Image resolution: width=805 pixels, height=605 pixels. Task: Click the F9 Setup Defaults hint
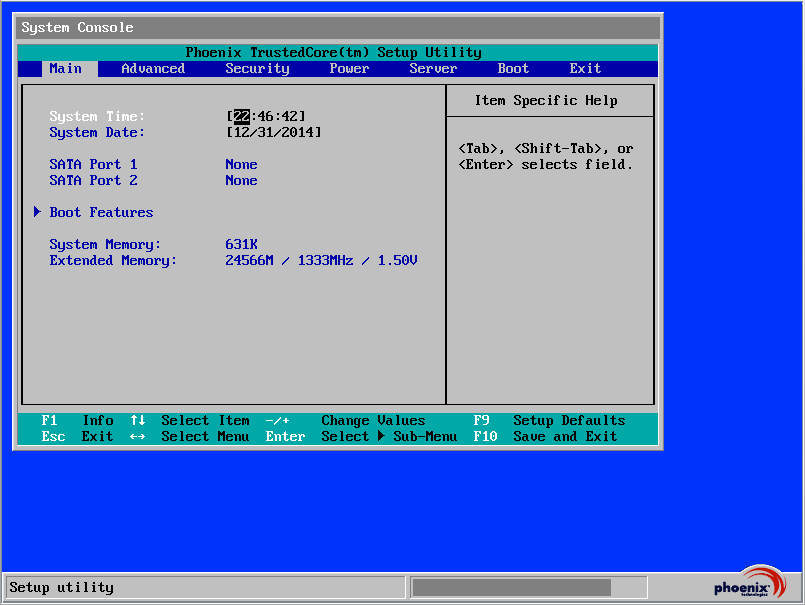(549, 421)
